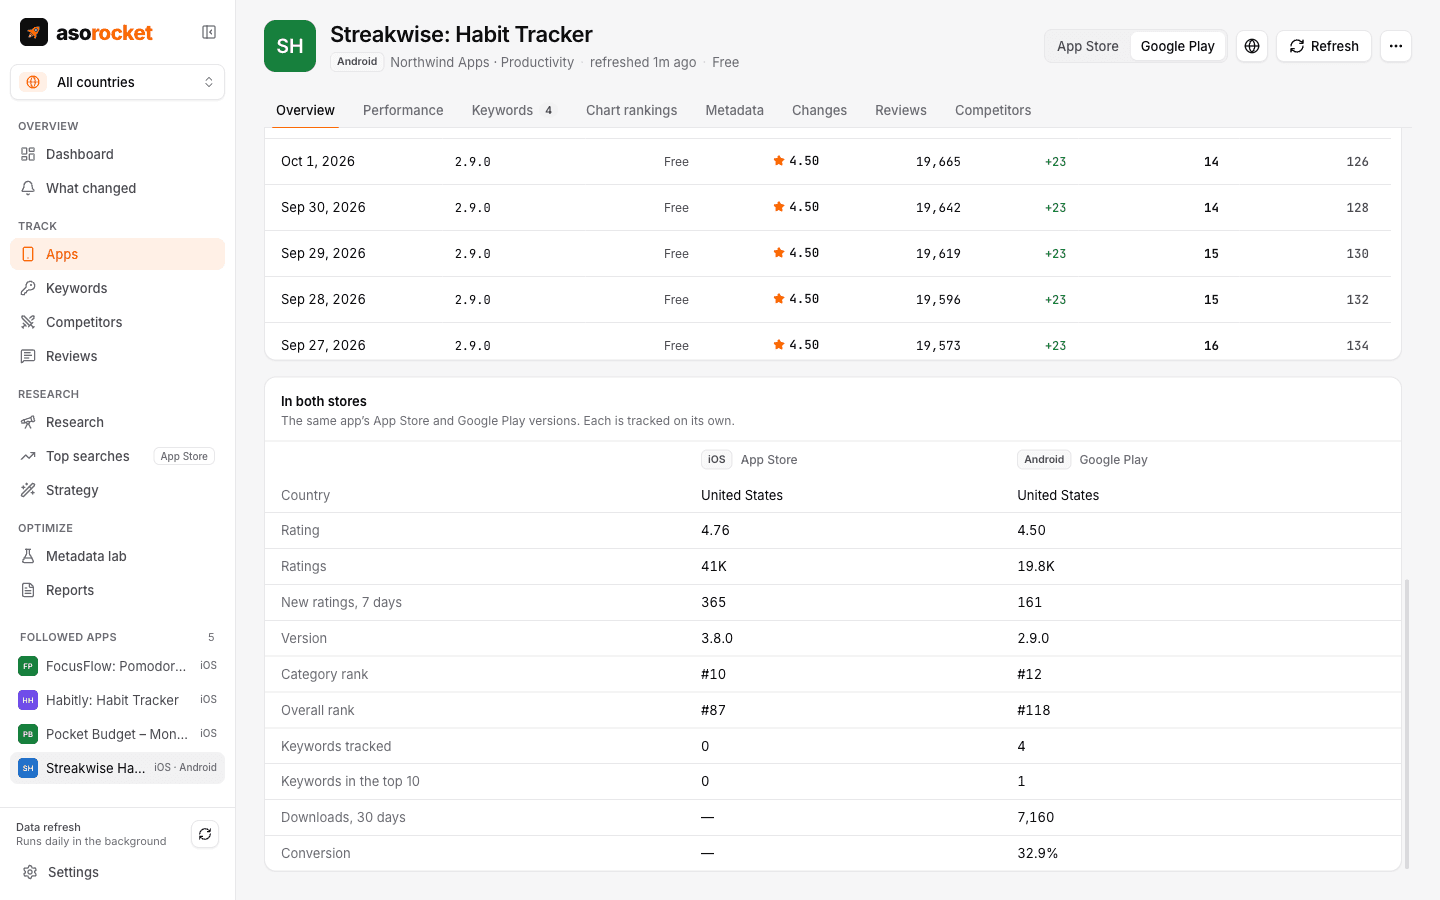The width and height of the screenshot is (1440, 900).
Task: Open the Dashboard icon in sidebar
Action: coord(28,154)
